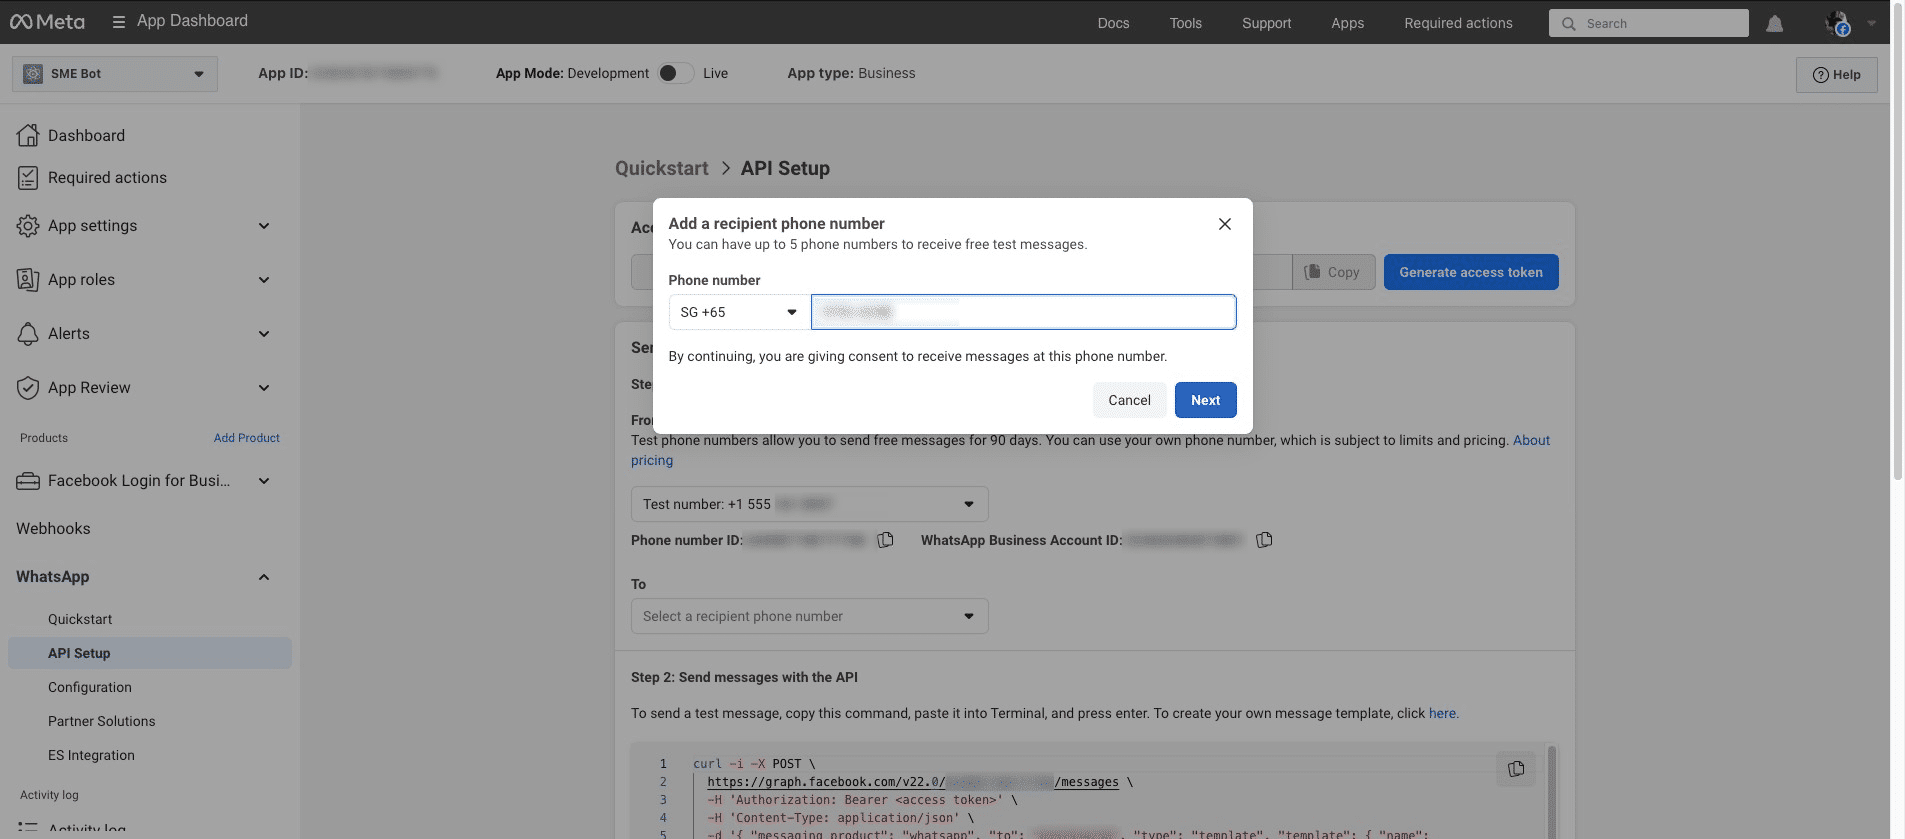Open Select a recipient phone number dropdown
The image size is (1905, 839).
(809, 616)
